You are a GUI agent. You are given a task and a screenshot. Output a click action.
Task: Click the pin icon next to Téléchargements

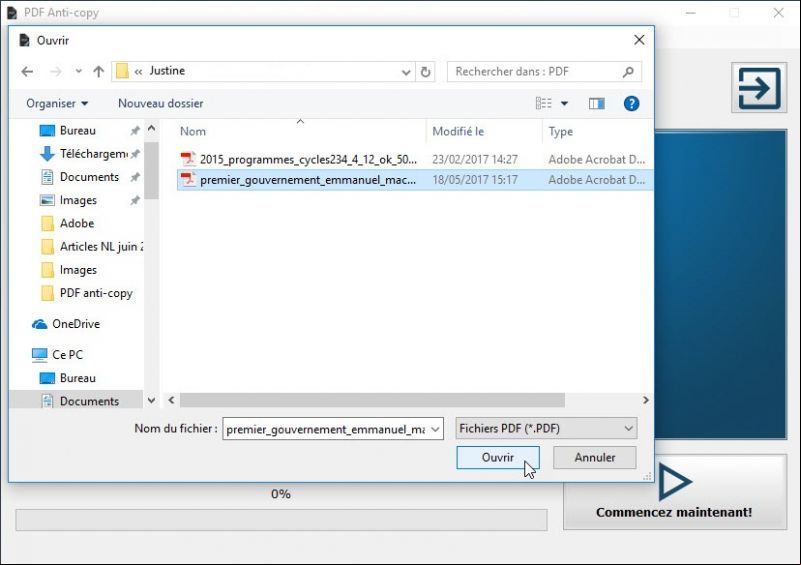135,154
